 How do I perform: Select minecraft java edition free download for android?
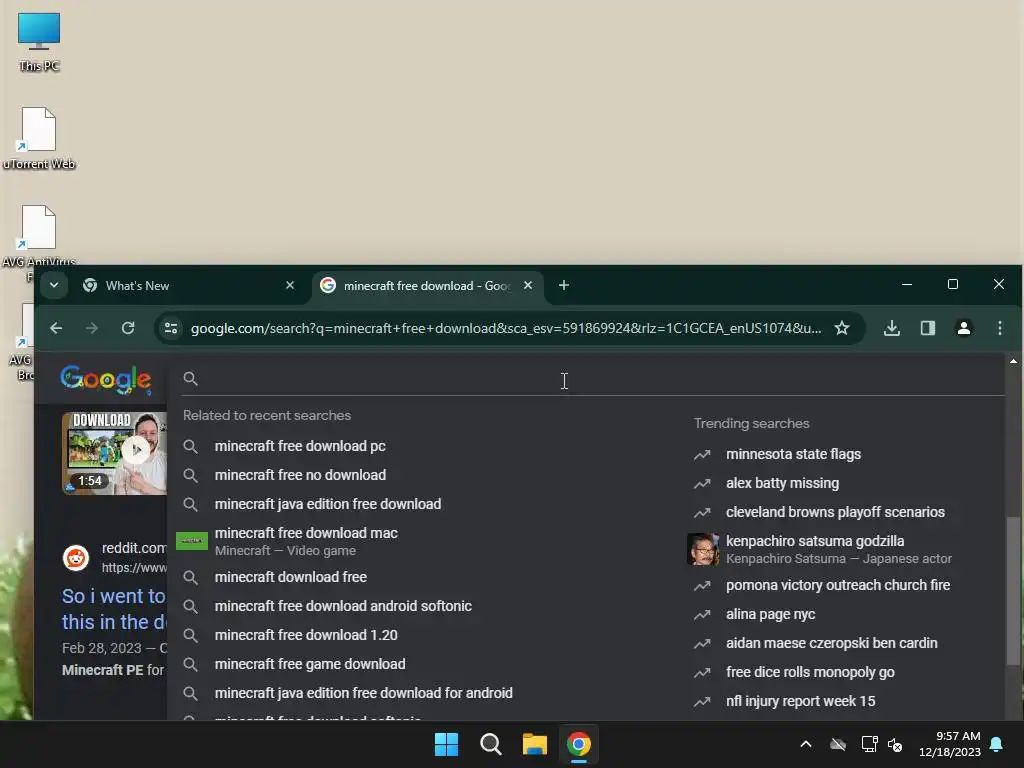click(x=364, y=693)
